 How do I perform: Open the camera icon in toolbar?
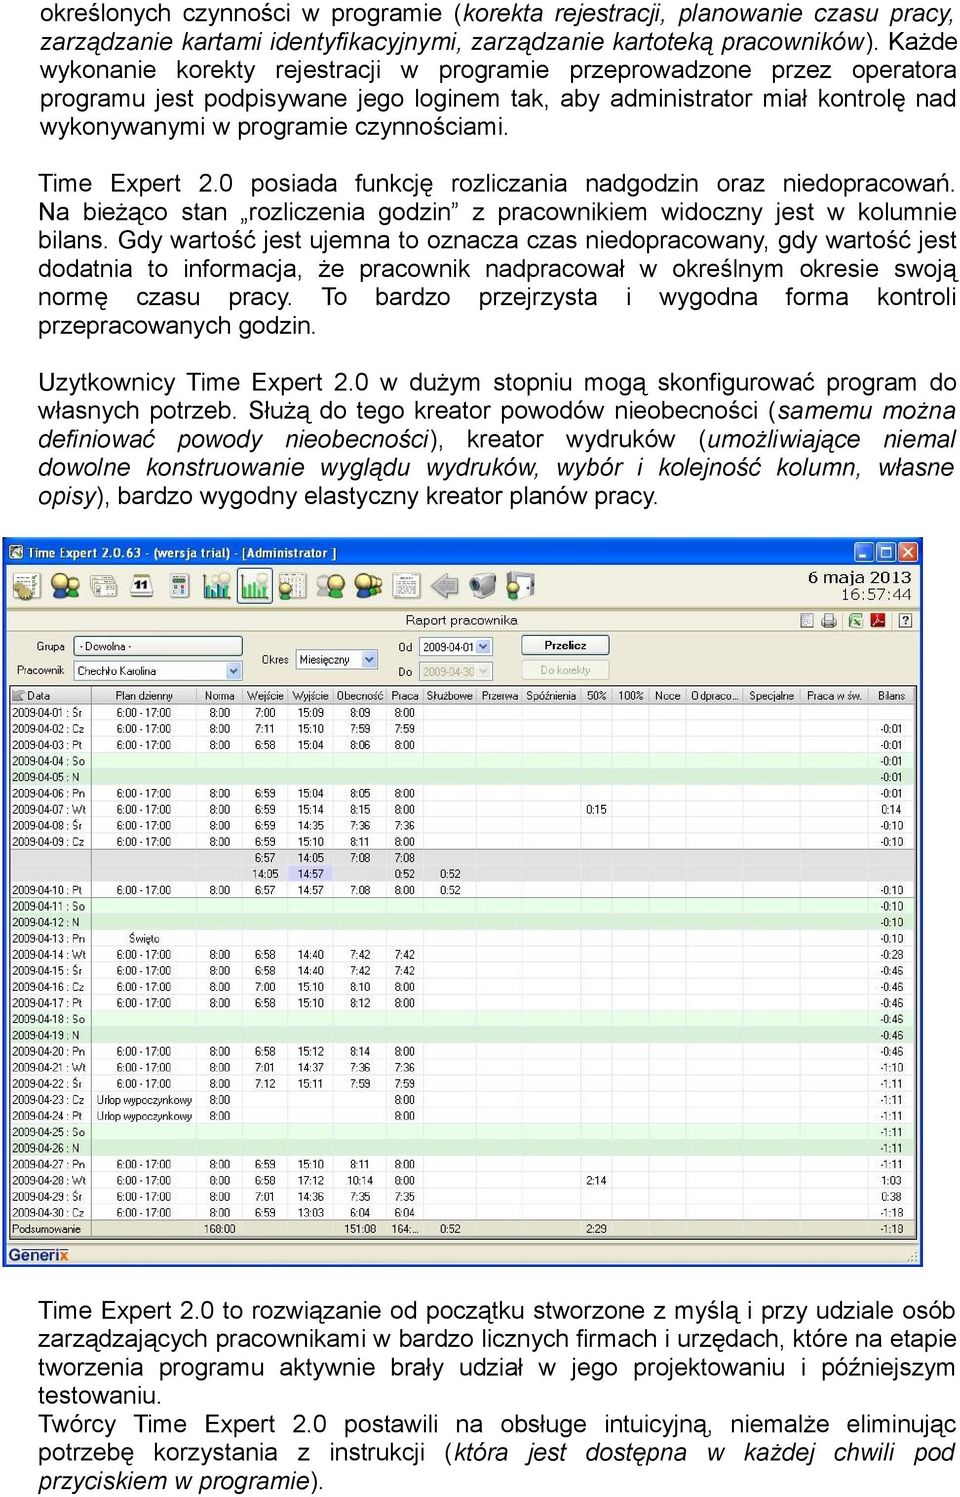pos(482,585)
